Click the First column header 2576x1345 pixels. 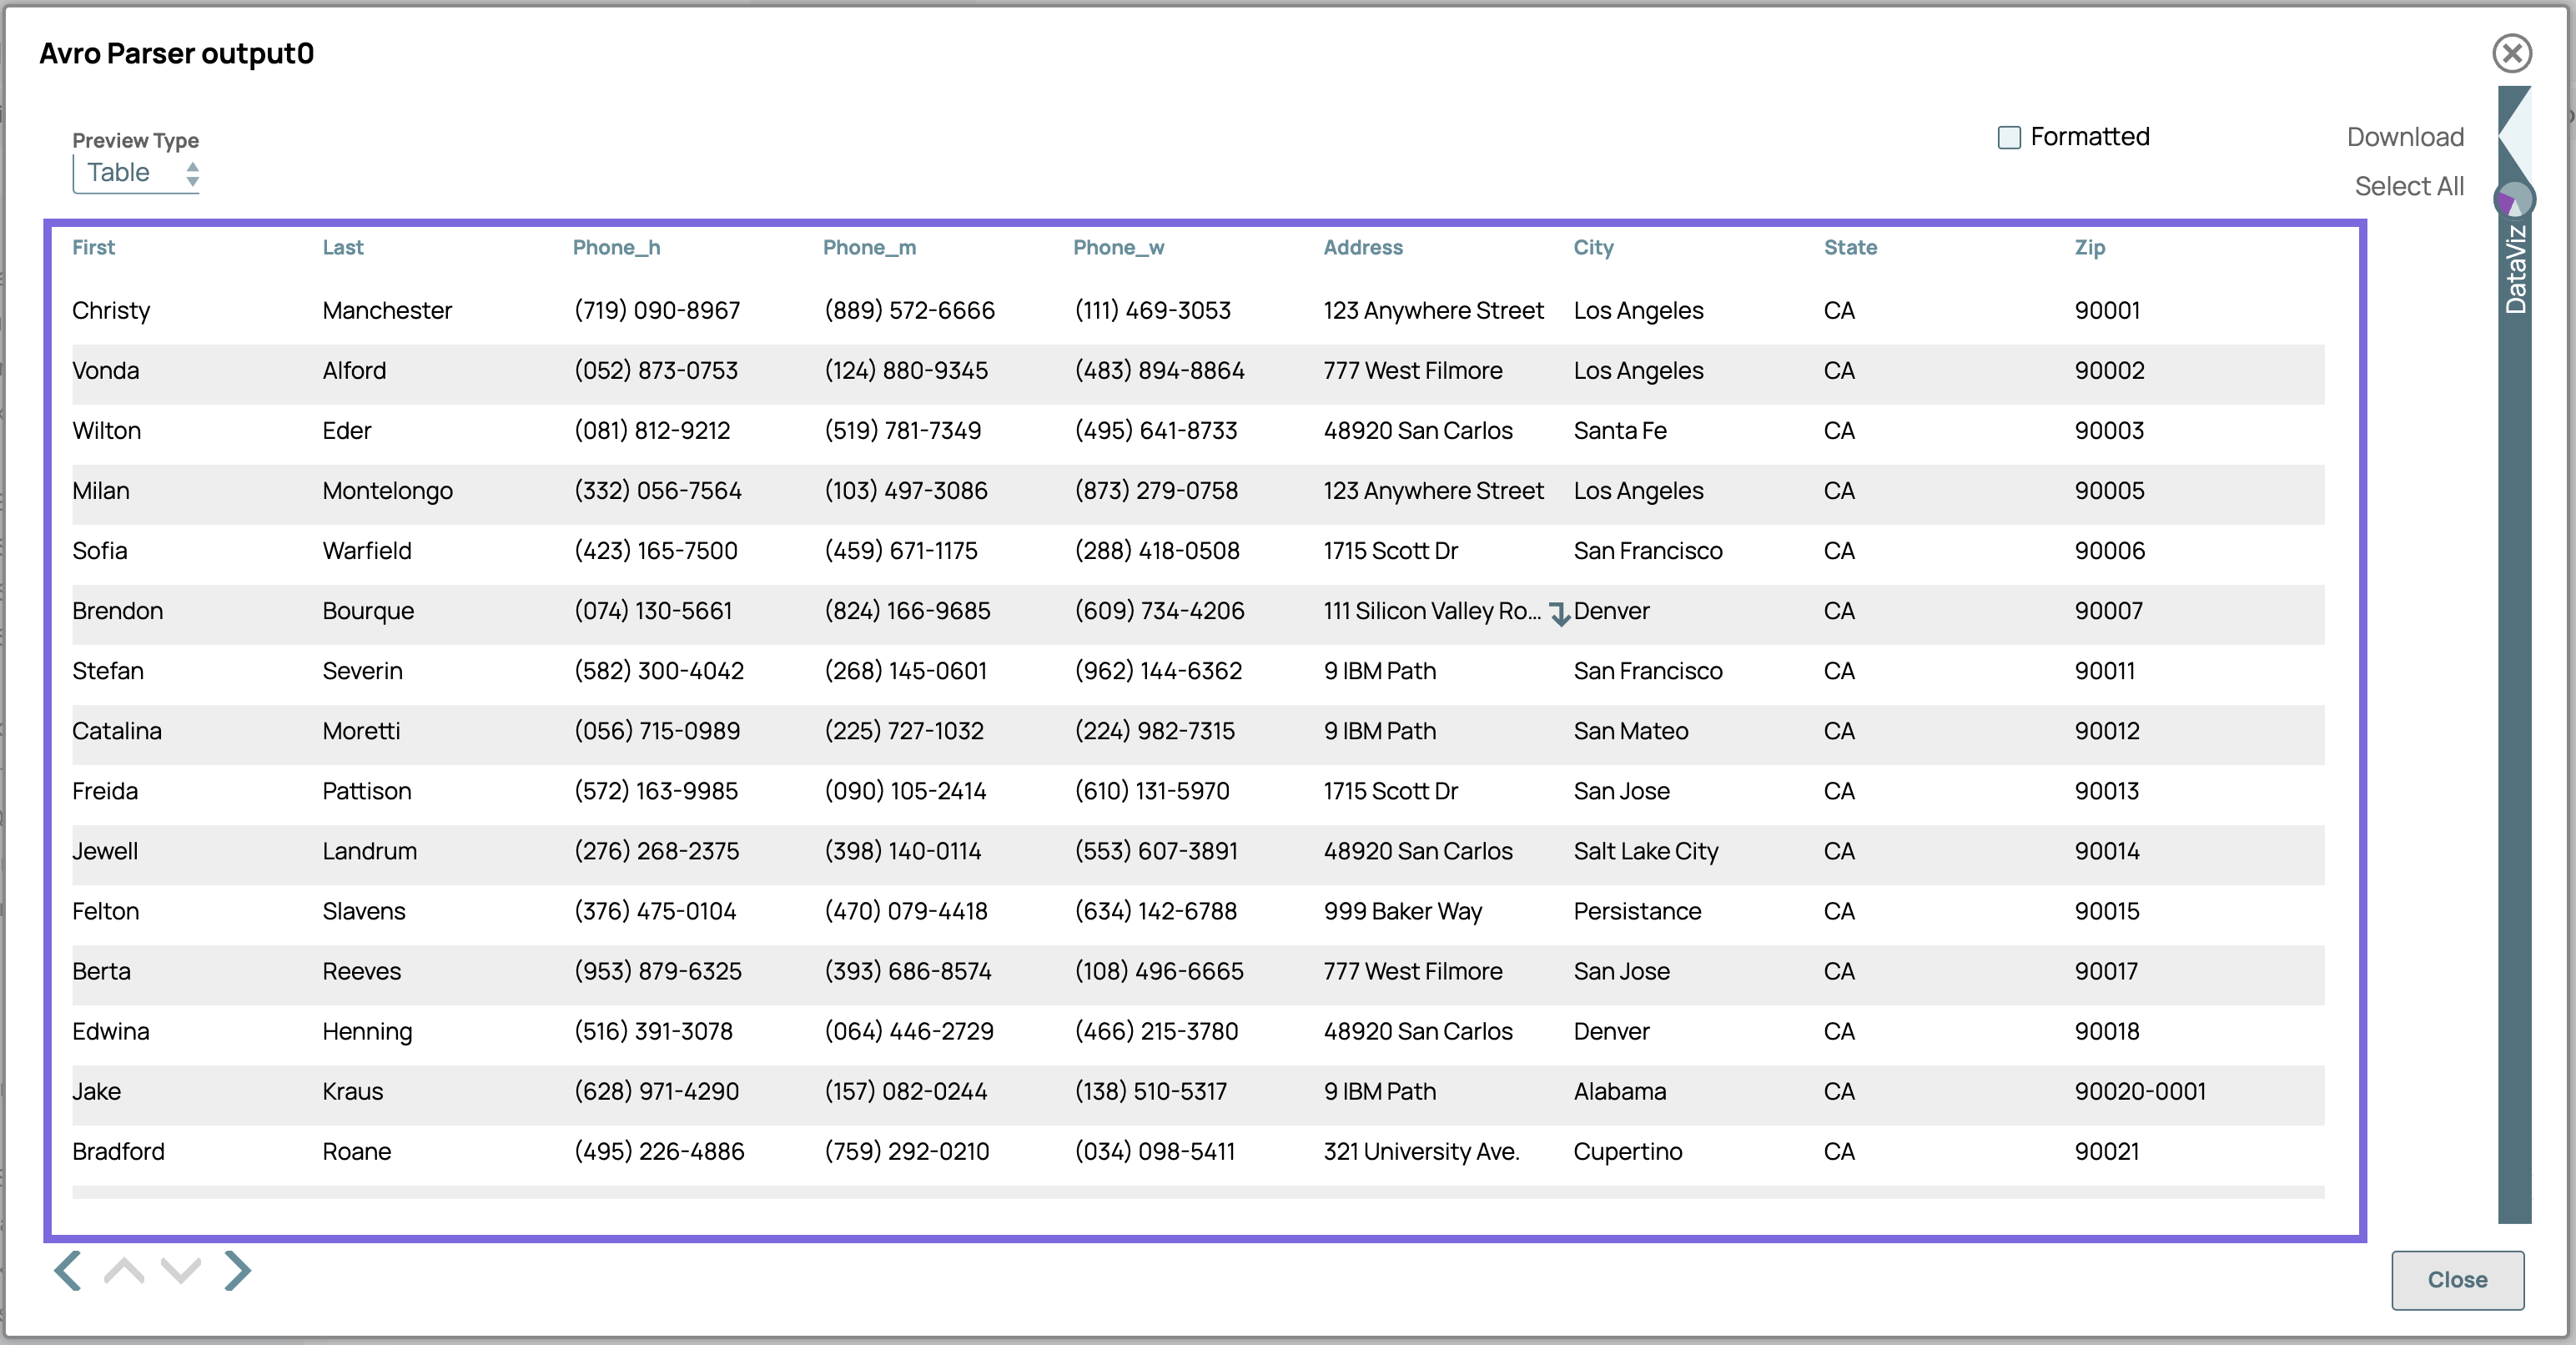tap(93, 247)
